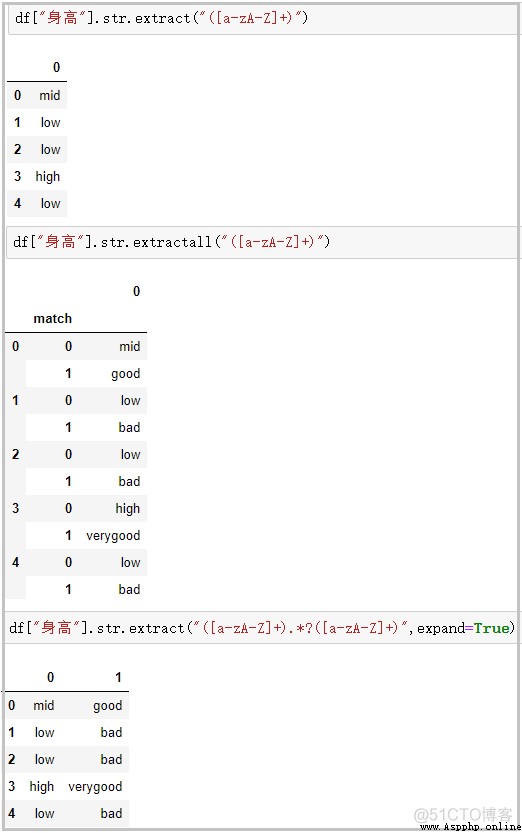
Task: Select the 'good' cell in last table
Action: tap(108, 706)
